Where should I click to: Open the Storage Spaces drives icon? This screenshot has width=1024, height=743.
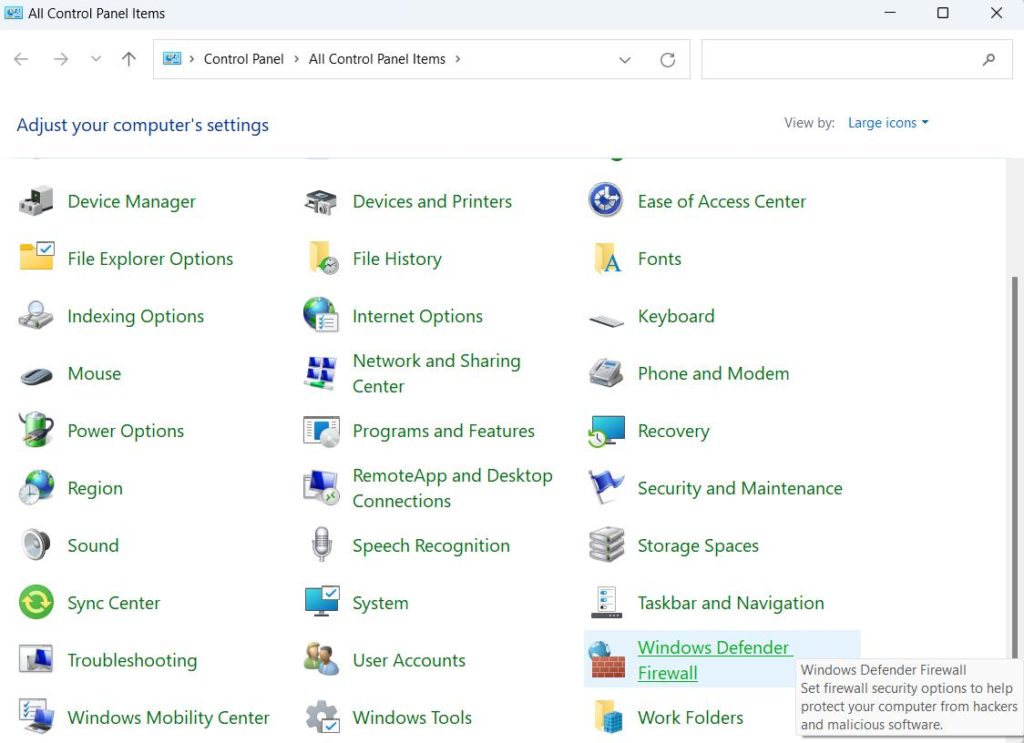(x=607, y=545)
